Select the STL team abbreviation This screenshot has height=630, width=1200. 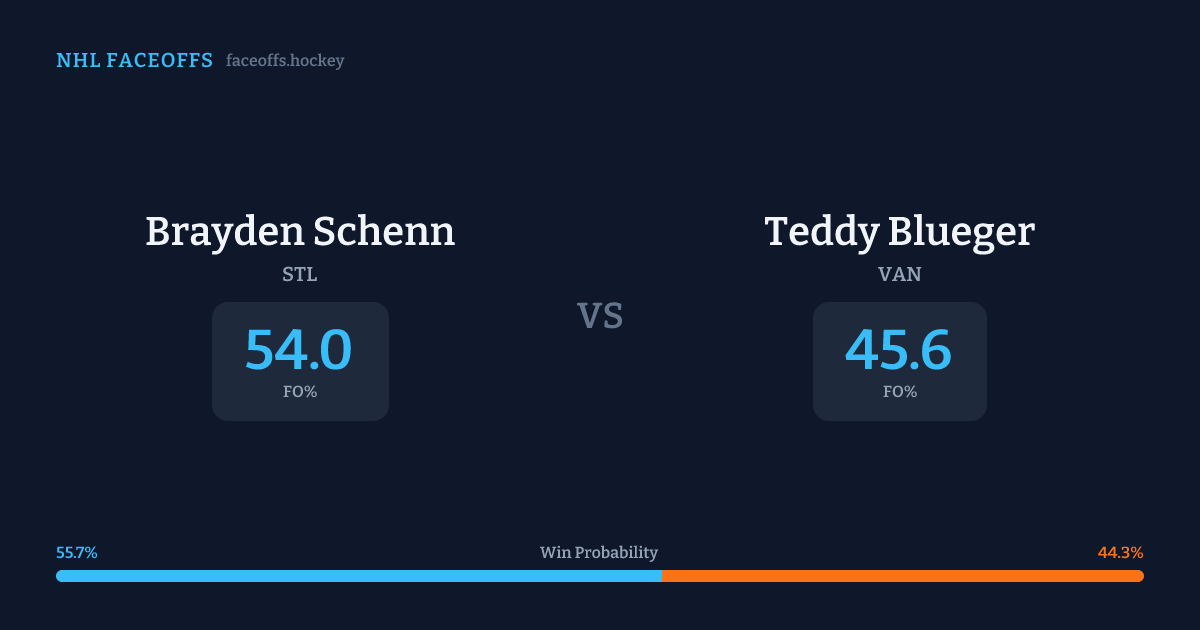pyautogui.click(x=300, y=275)
